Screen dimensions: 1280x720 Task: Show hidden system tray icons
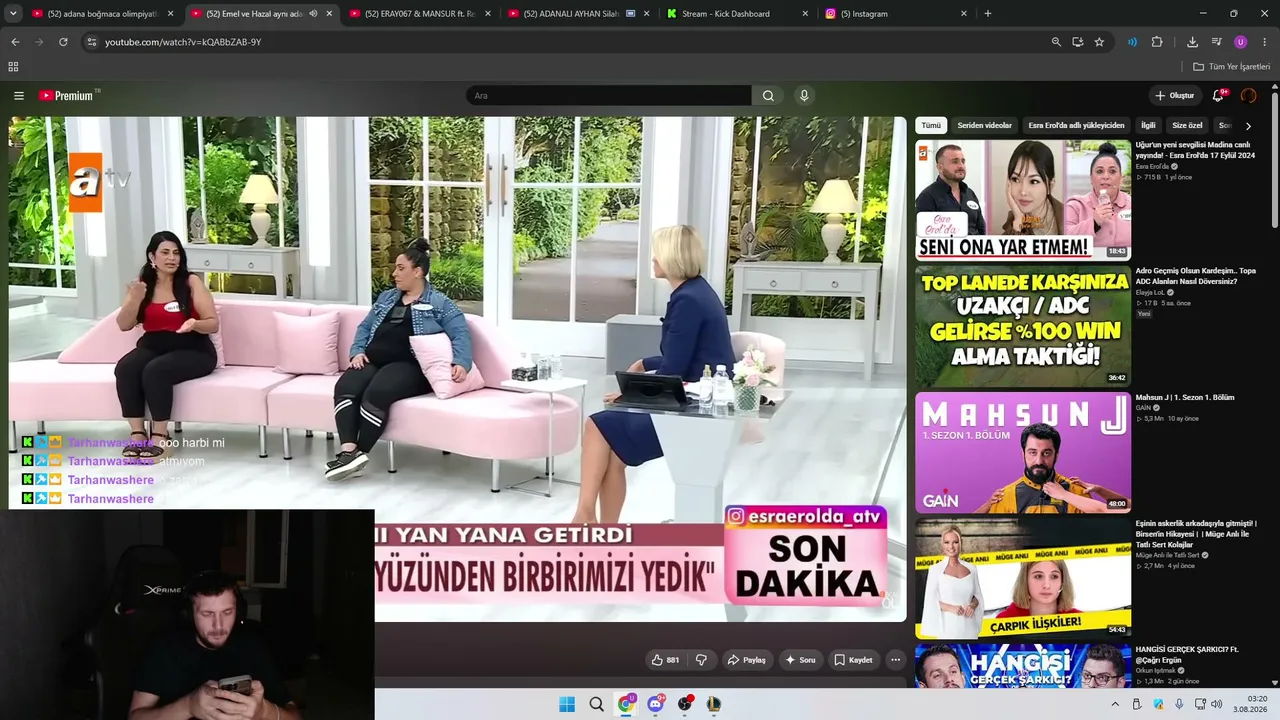pos(1115,704)
